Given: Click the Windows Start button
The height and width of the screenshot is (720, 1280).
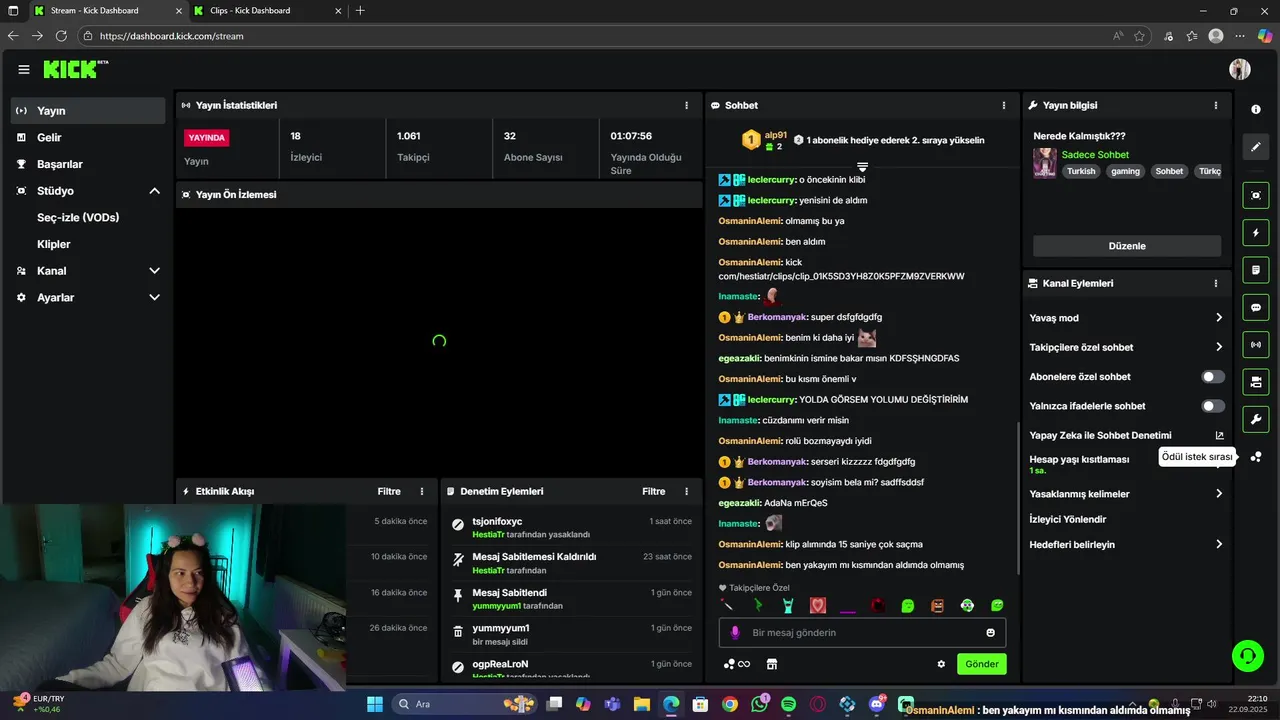Looking at the screenshot, I should coord(375,704).
